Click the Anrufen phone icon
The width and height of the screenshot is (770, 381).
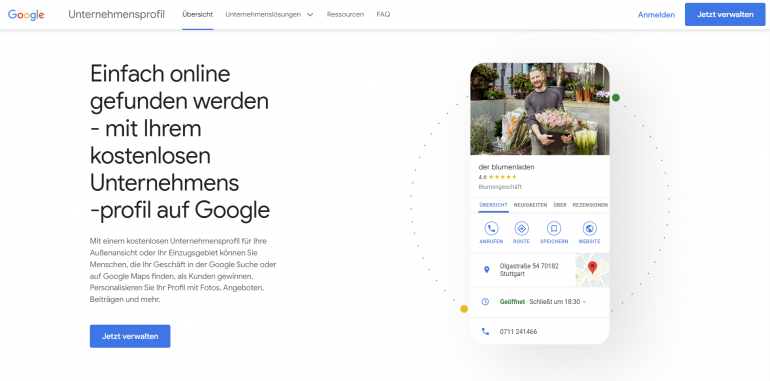click(491, 228)
